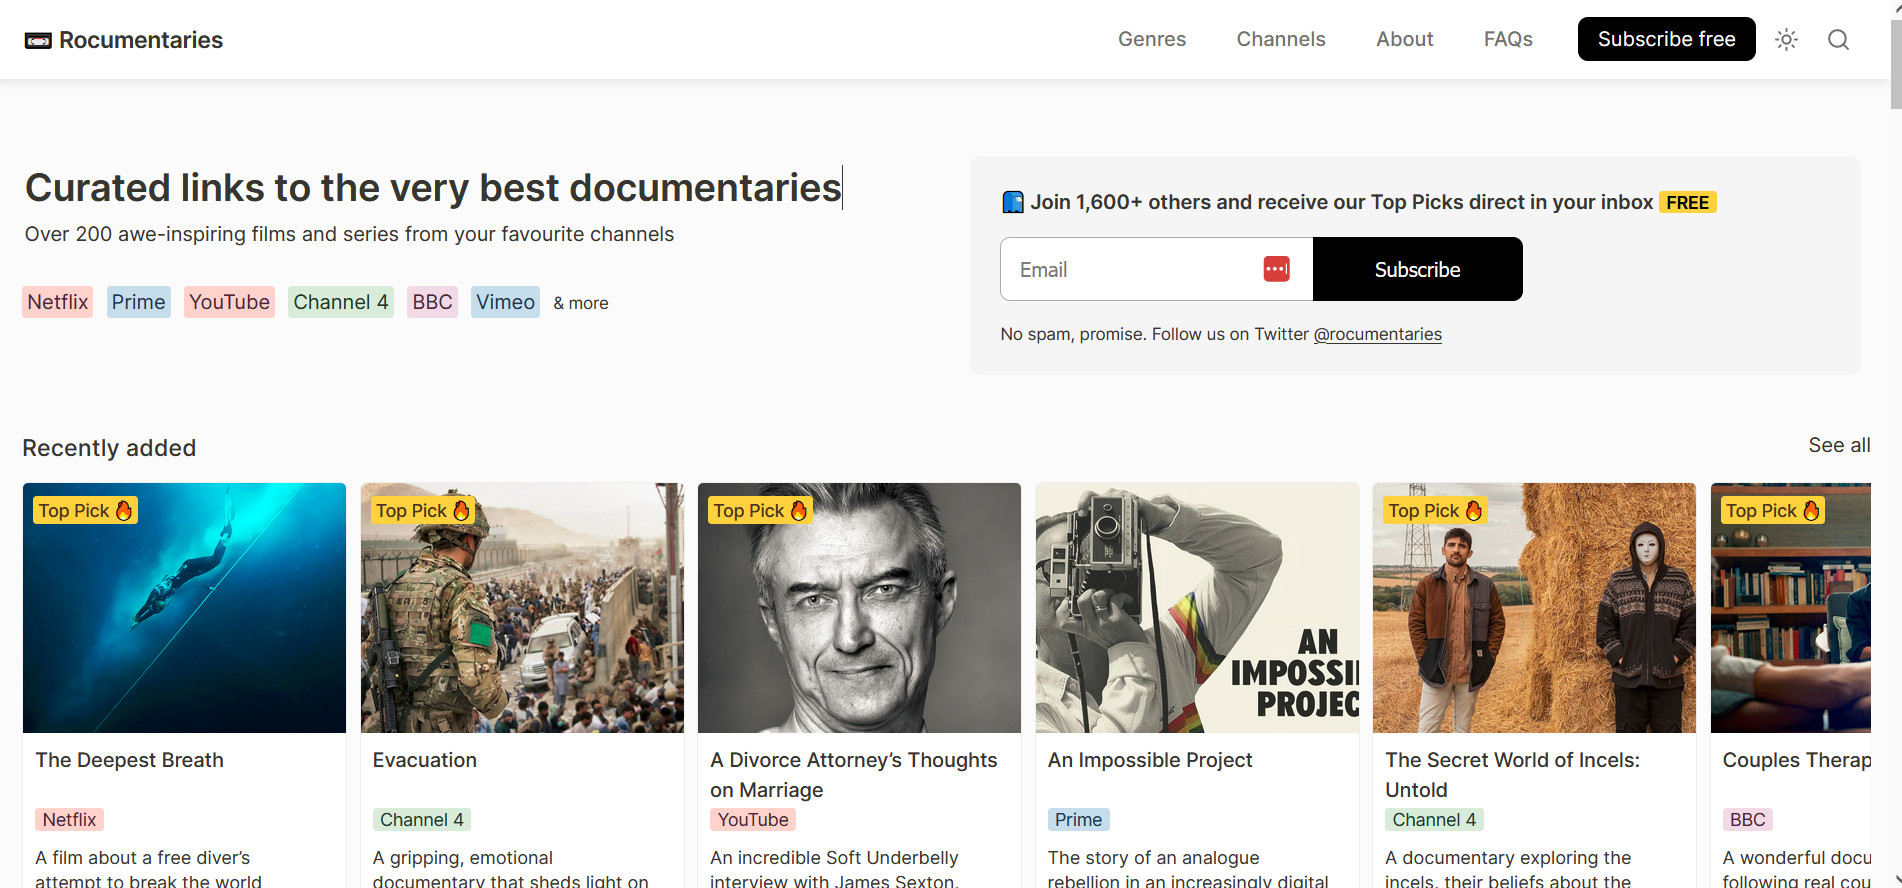Go to the About page
This screenshot has height=888, width=1902.
(1404, 39)
